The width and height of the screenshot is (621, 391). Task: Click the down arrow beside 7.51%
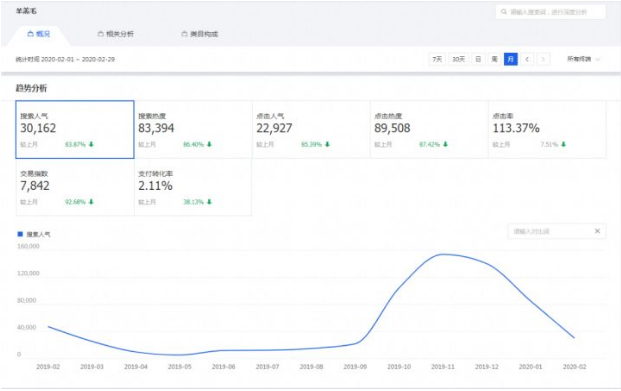(563, 144)
